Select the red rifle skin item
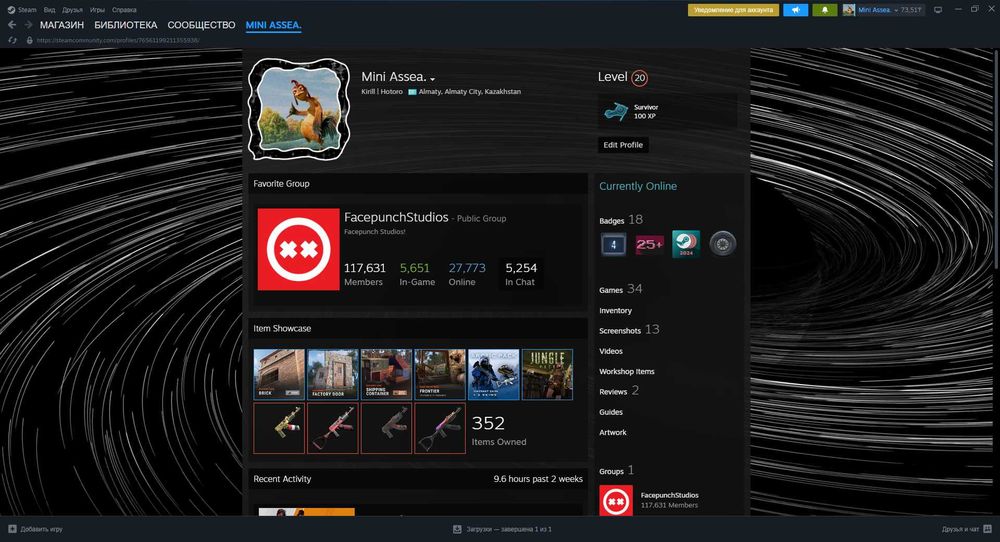This screenshot has height=542, width=1000. [333, 428]
